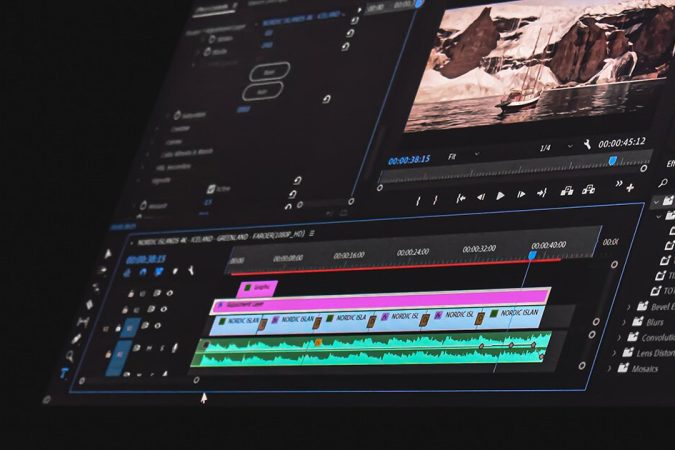Open the timeline sequence tab menu
Viewport: 675px width, 450px height.
pos(312,234)
